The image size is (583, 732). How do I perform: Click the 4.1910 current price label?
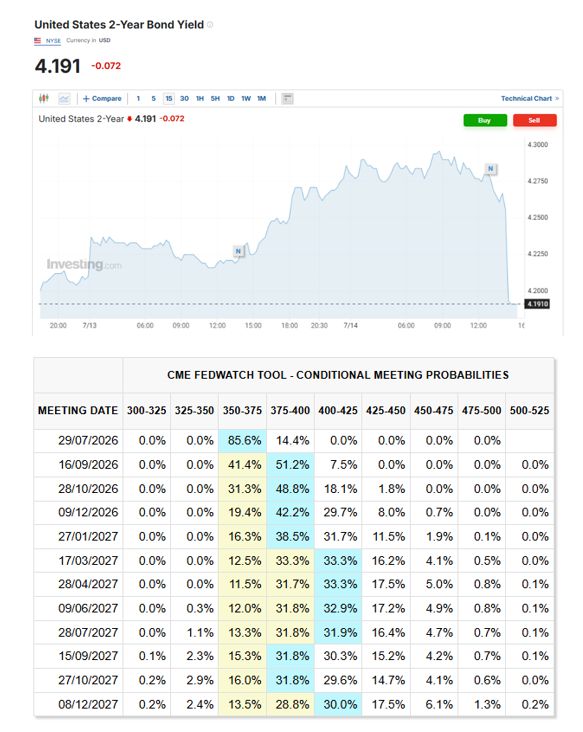pos(537,304)
